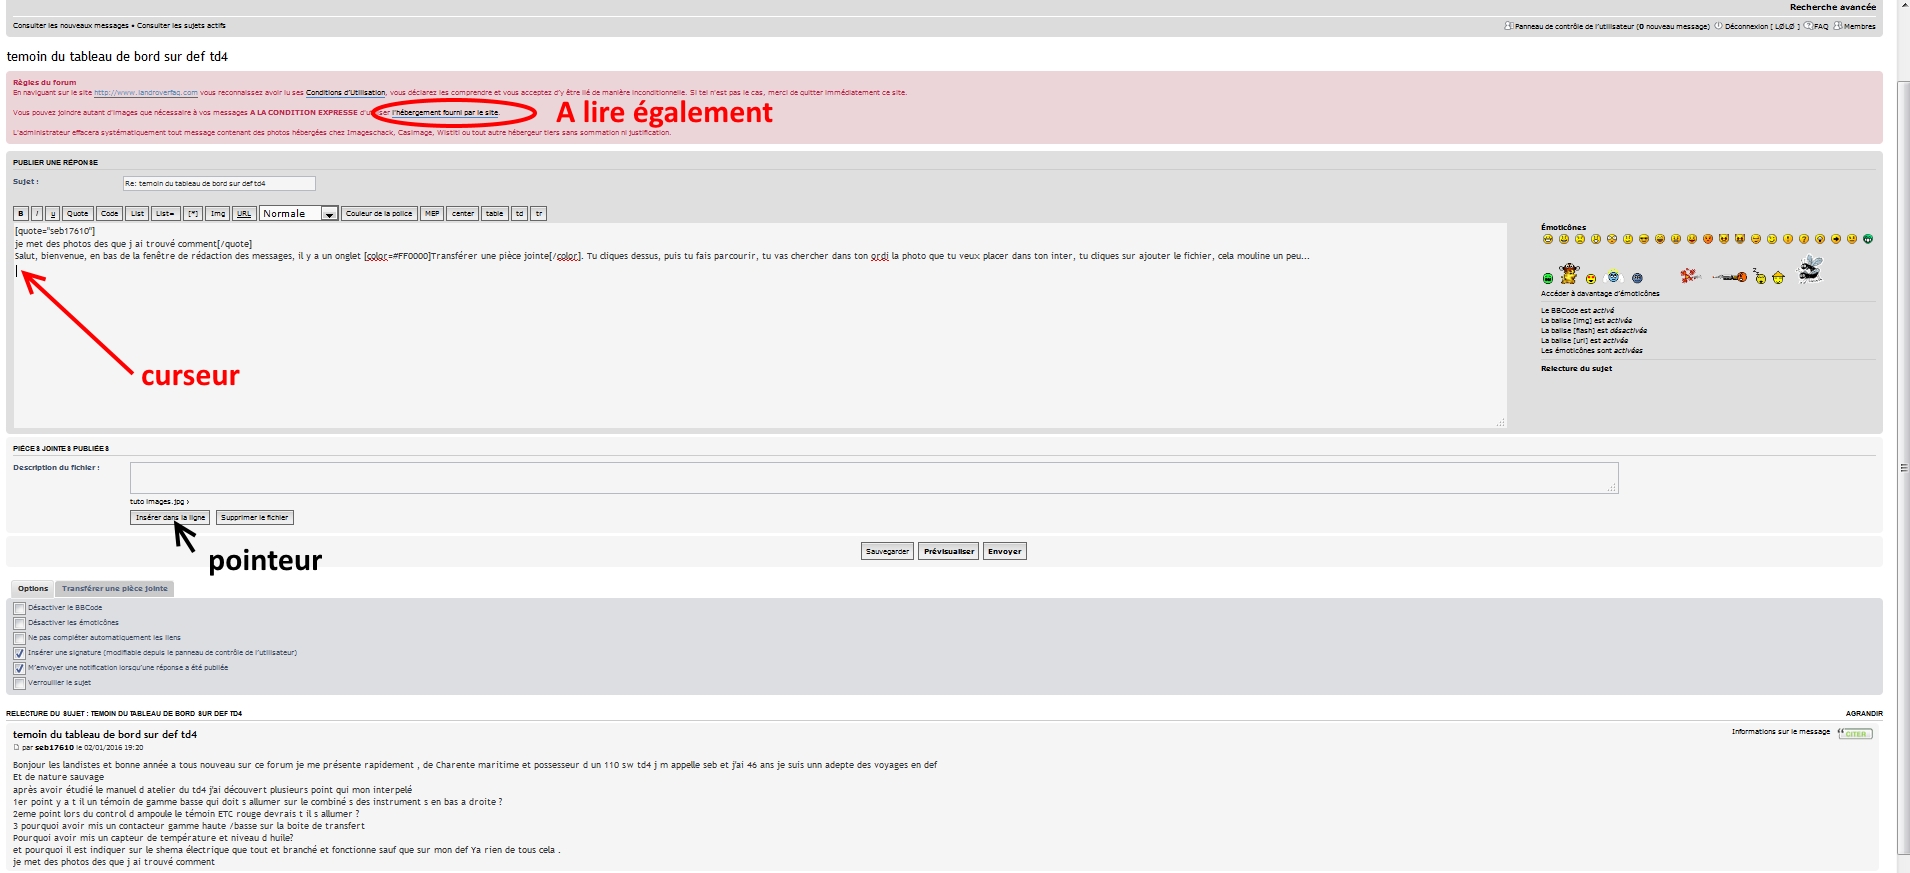Switch to Transférer une pièce jointe tab

tap(114, 589)
